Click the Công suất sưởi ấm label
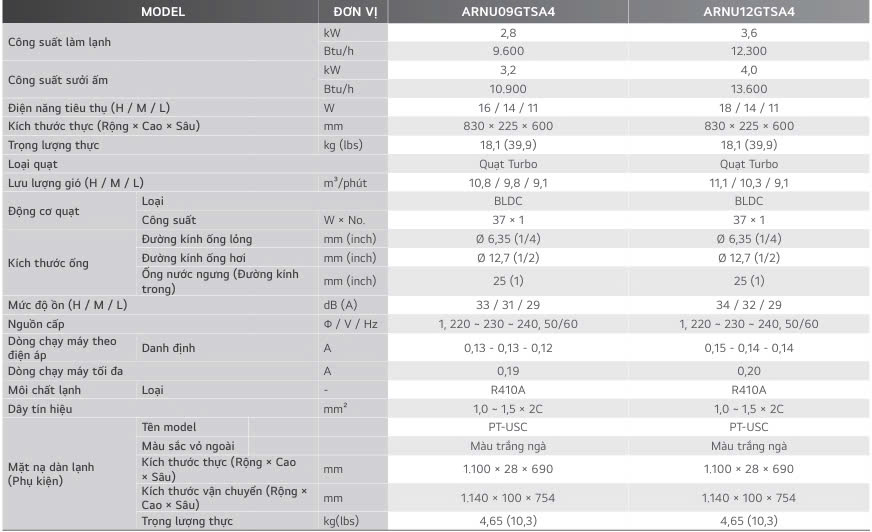Image resolution: width=872 pixels, height=532 pixels. coord(58,80)
